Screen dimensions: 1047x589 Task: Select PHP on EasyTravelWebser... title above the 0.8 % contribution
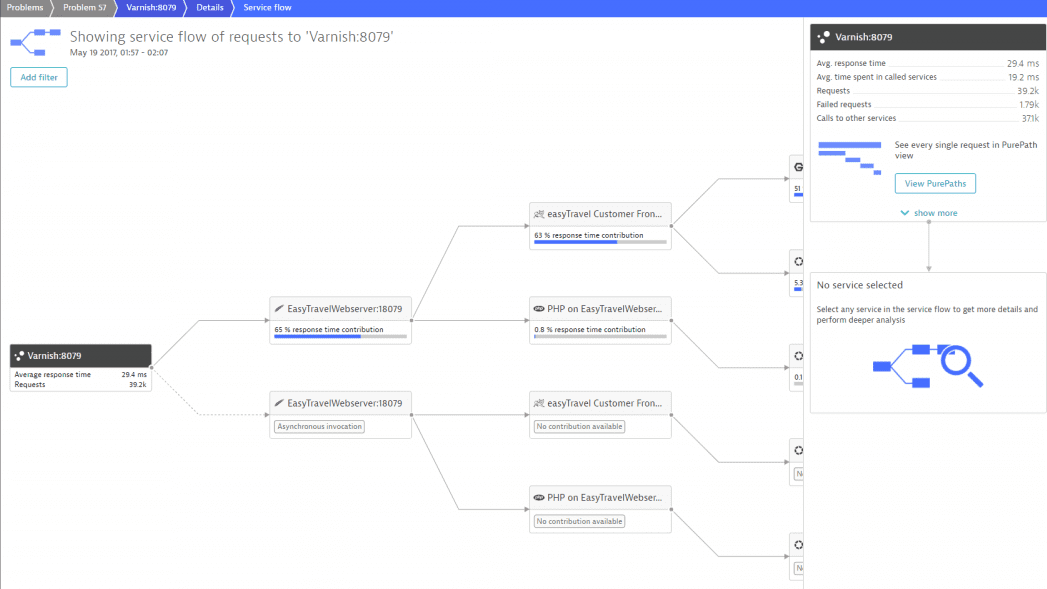point(604,309)
